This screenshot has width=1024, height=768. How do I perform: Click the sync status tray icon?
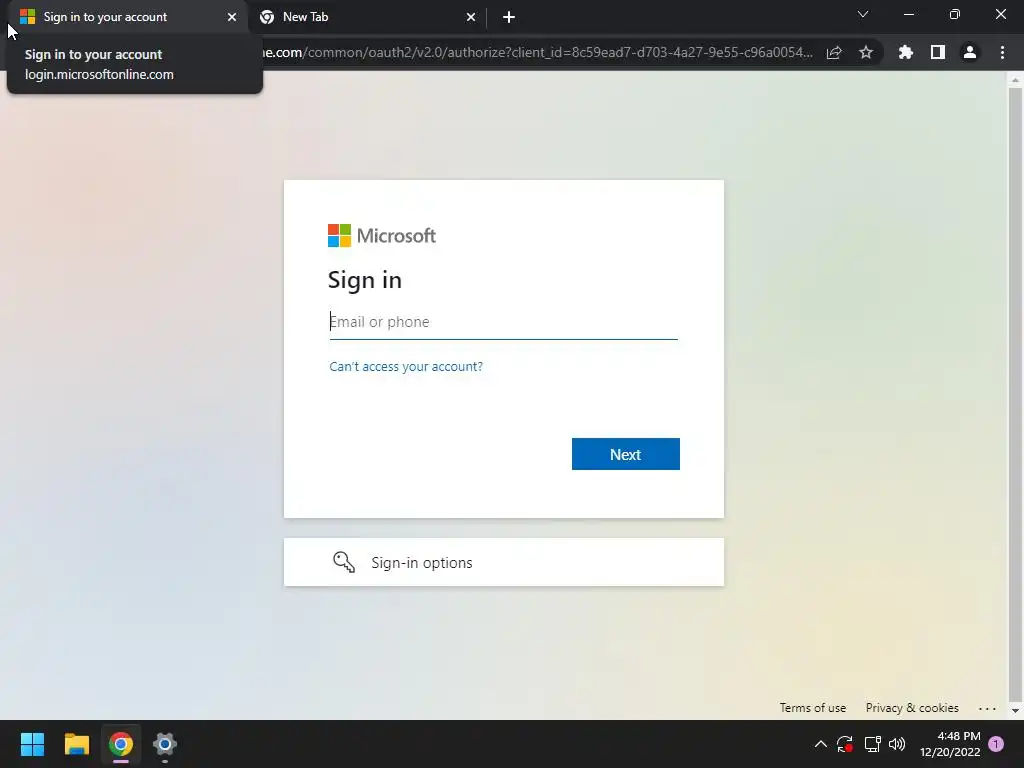click(x=845, y=744)
